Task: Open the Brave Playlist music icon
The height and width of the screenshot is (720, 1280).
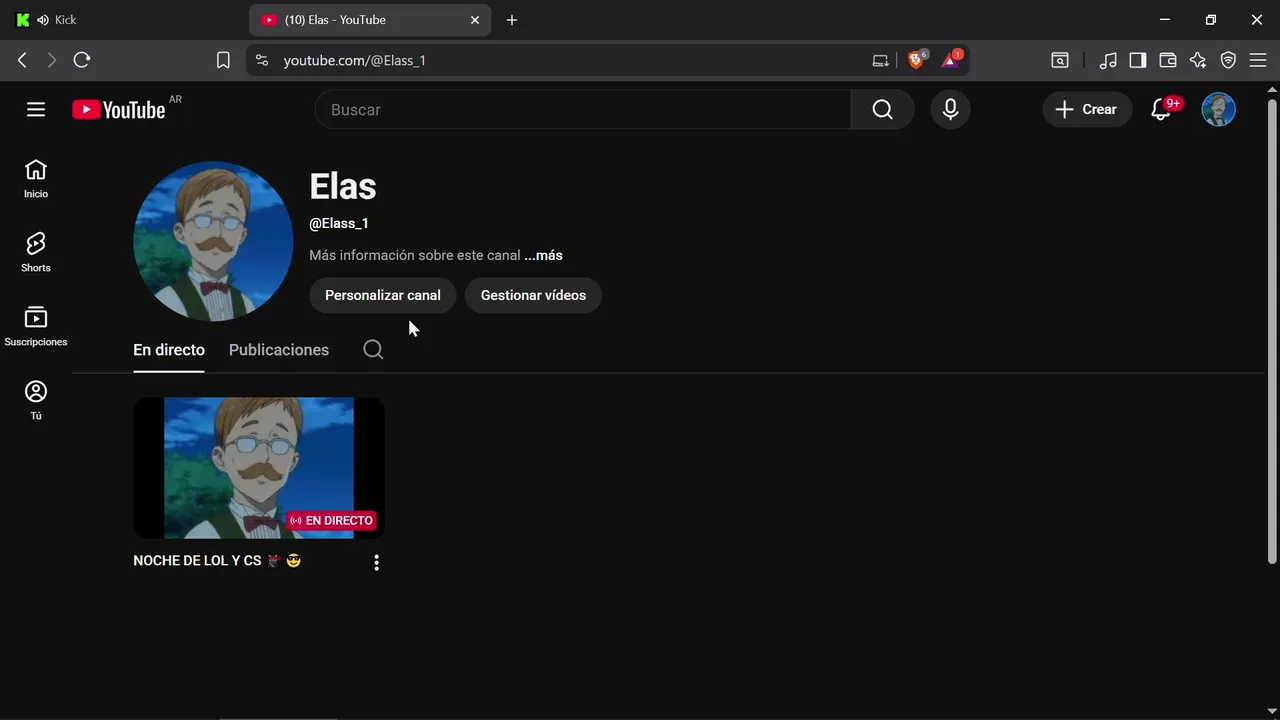Action: tap(1108, 60)
